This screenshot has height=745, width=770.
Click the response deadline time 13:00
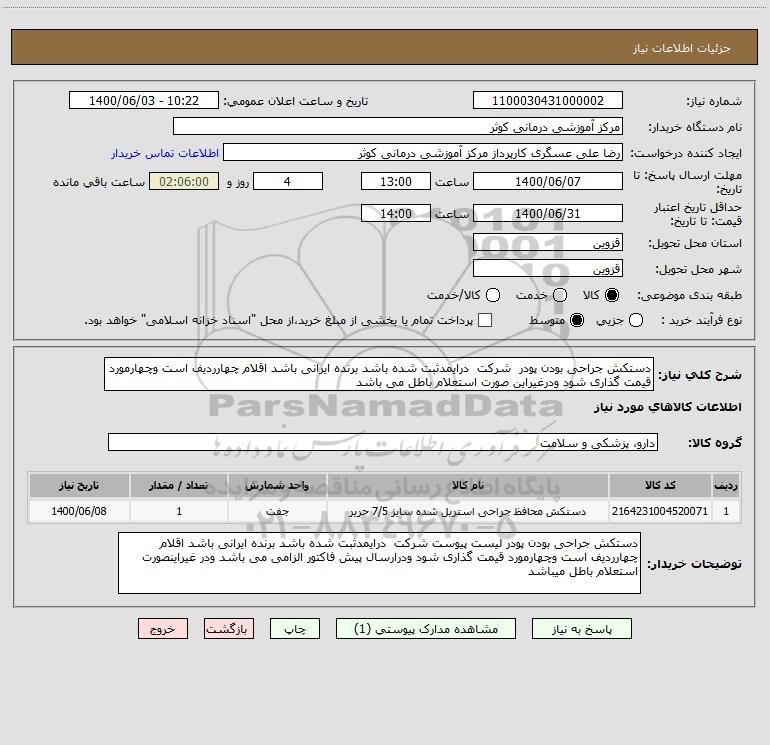pyautogui.click(x=396, y=181)
